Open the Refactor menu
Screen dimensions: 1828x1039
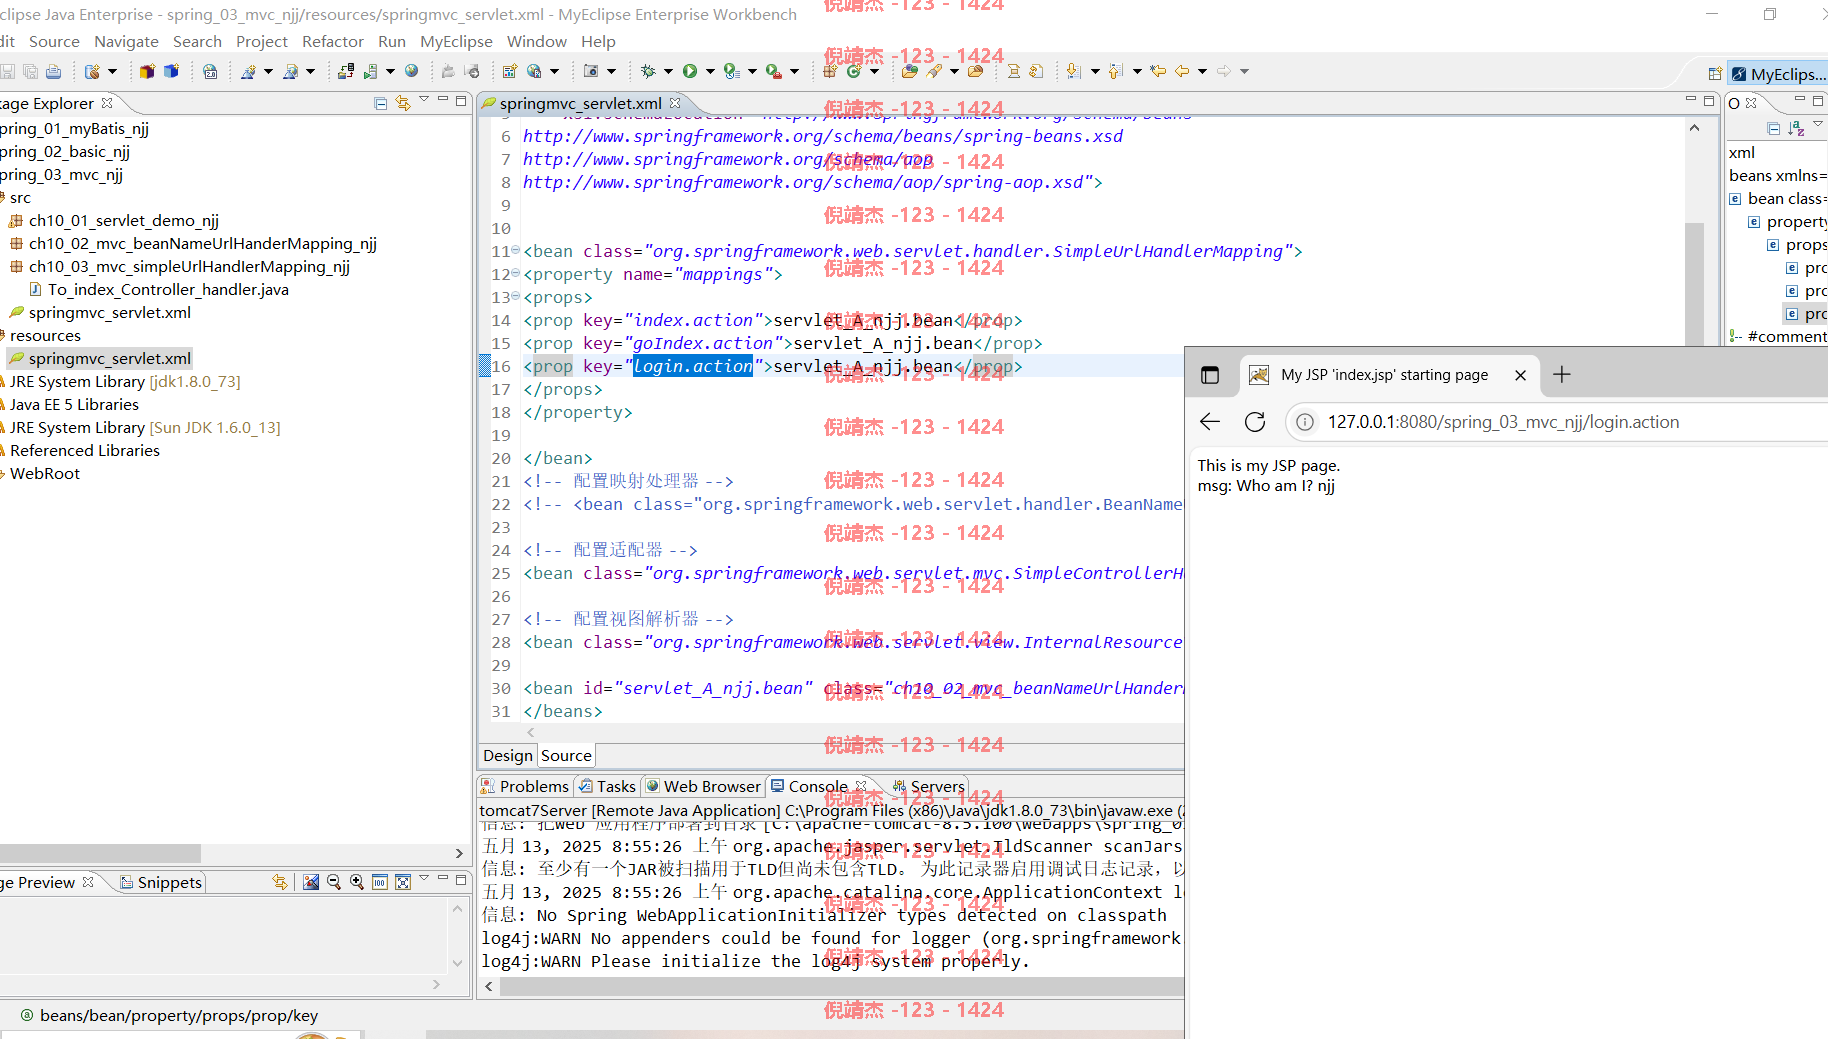coord(333,41)
